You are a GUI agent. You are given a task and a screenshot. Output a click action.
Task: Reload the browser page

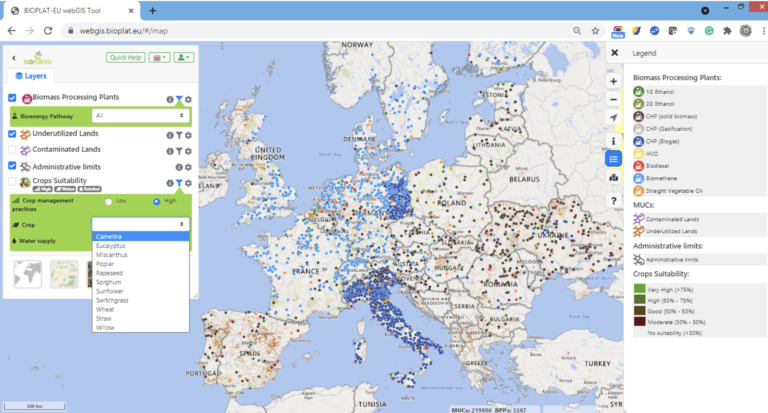point(48,31)
